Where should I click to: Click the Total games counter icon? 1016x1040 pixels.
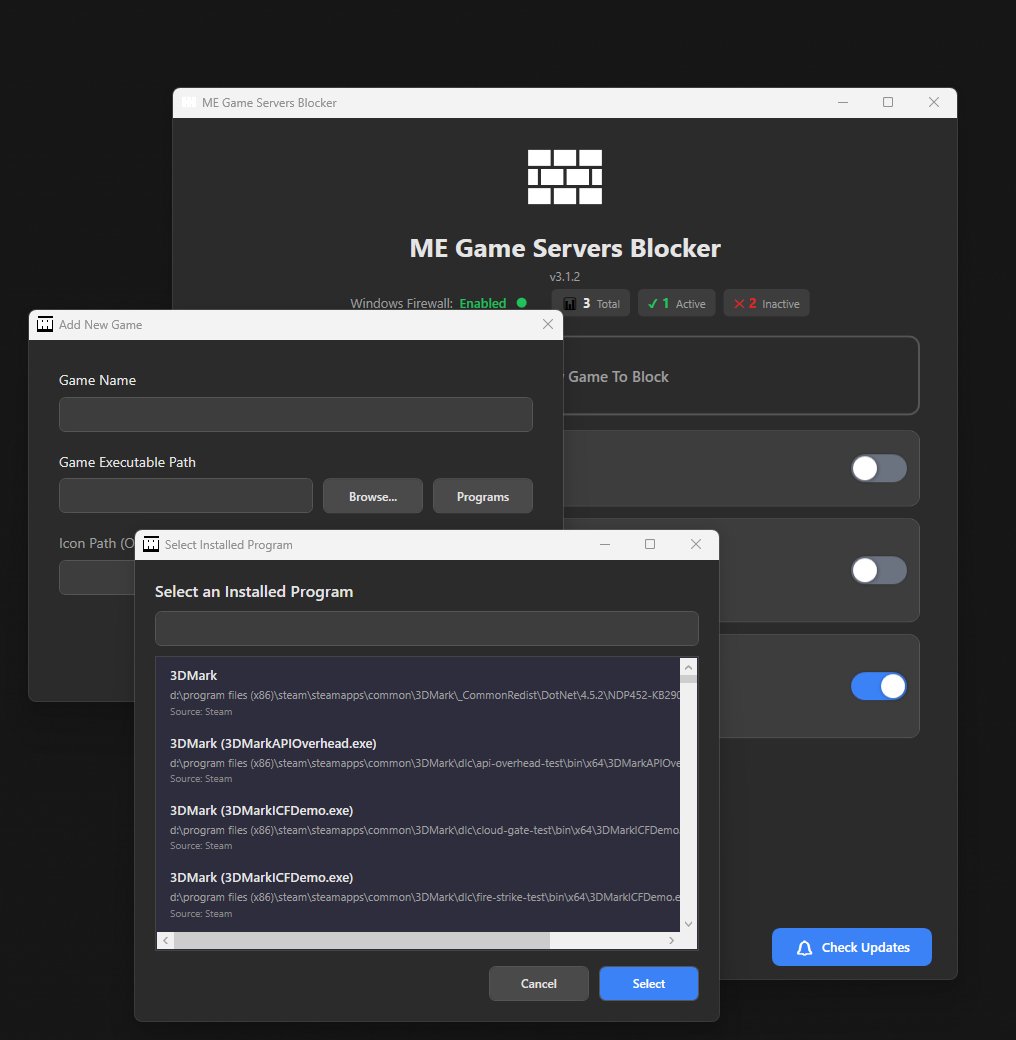570,304
